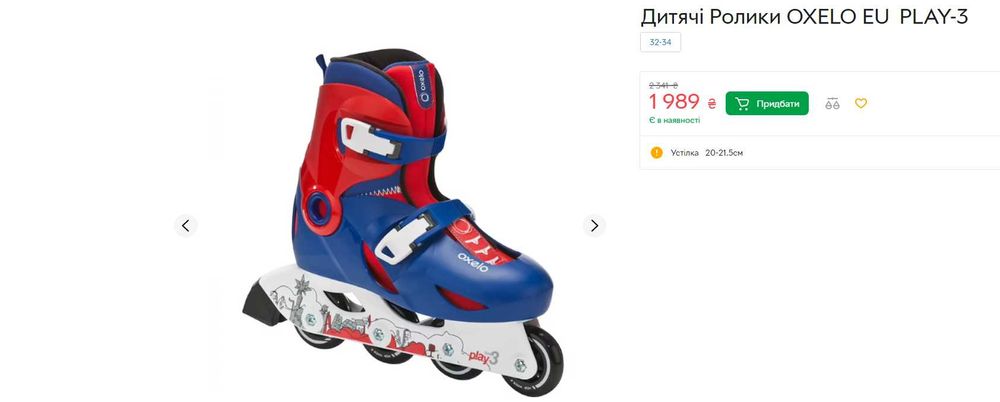The height and width of the screenshot is (402, 1000).
Task: Click the Є в наявності availability label
Action: tap(675, 120)
